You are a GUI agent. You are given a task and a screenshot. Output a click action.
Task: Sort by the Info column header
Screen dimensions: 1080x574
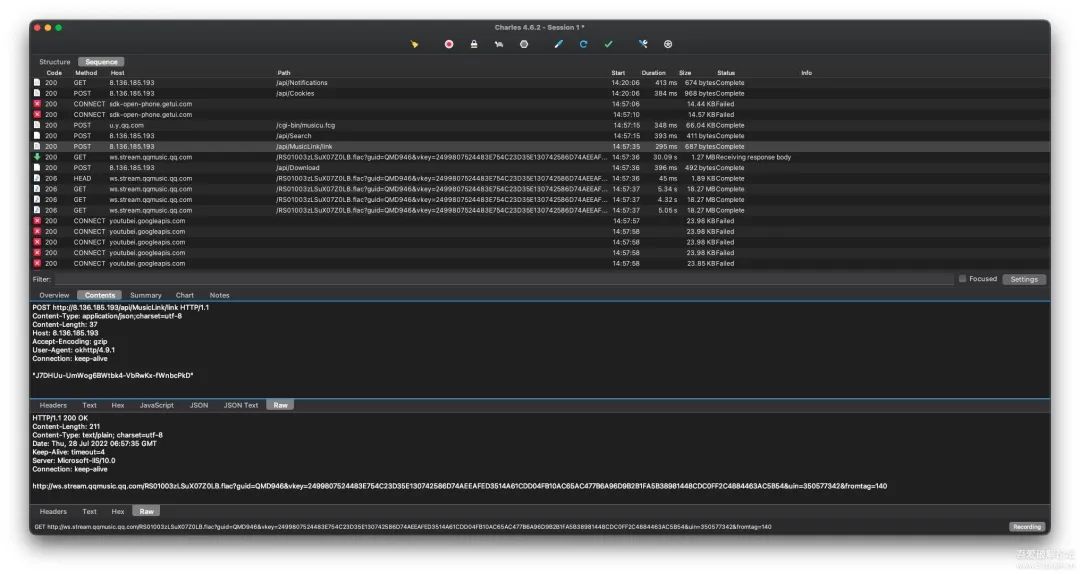(807, 73)
